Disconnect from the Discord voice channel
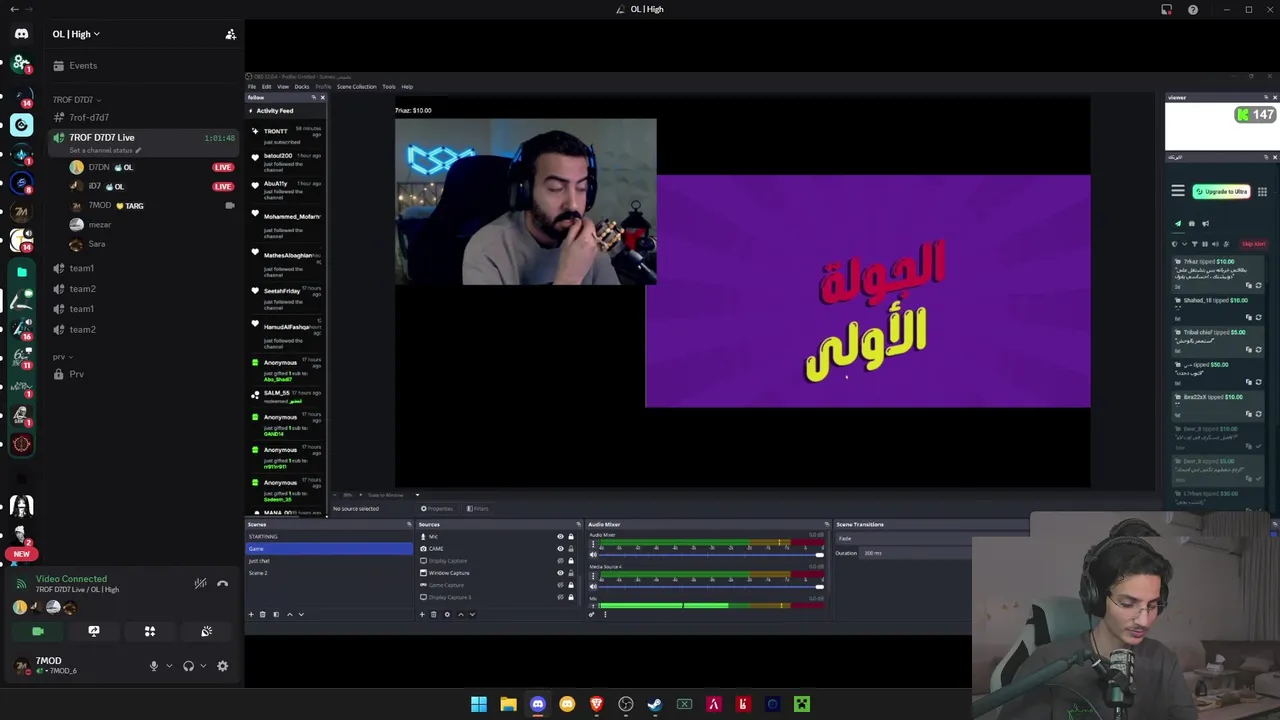This screenshot has width=1280, height=720. click(223, 584)
